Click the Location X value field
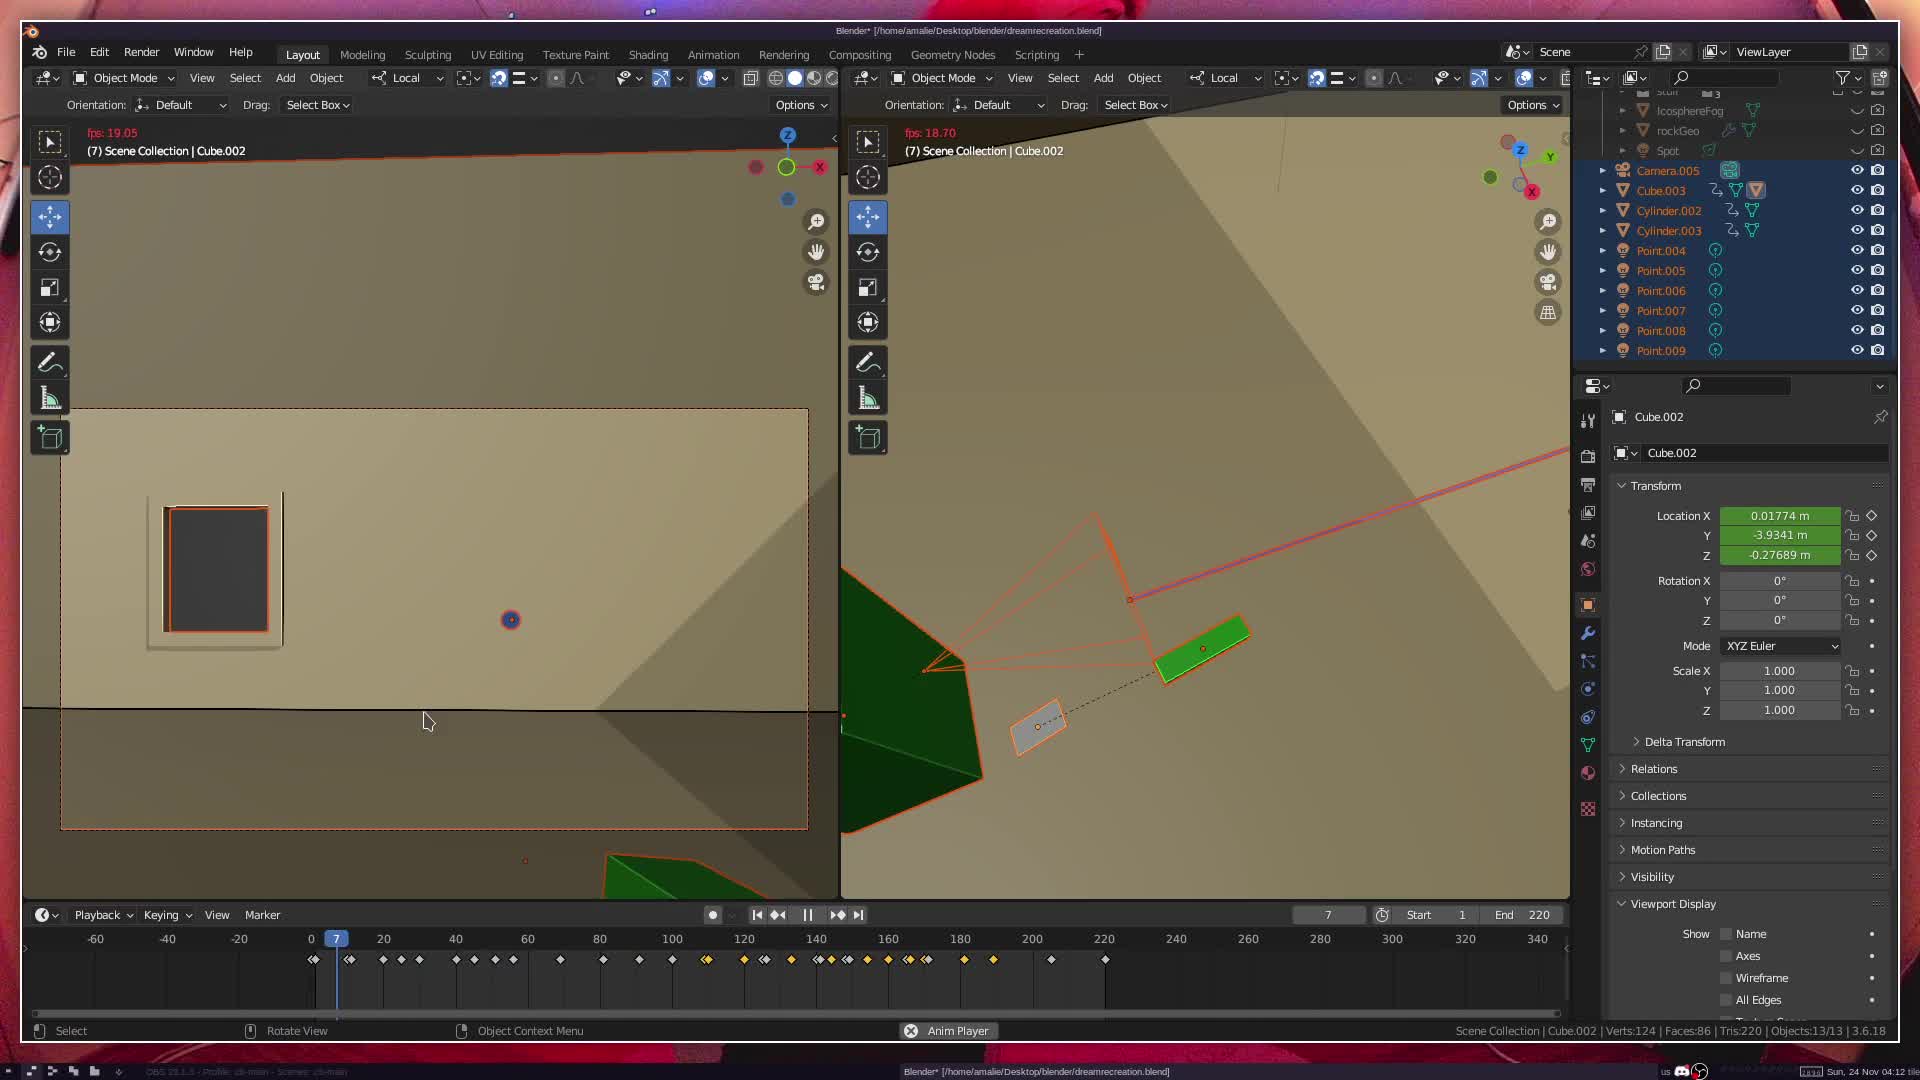 click(x=1779, y=516)
